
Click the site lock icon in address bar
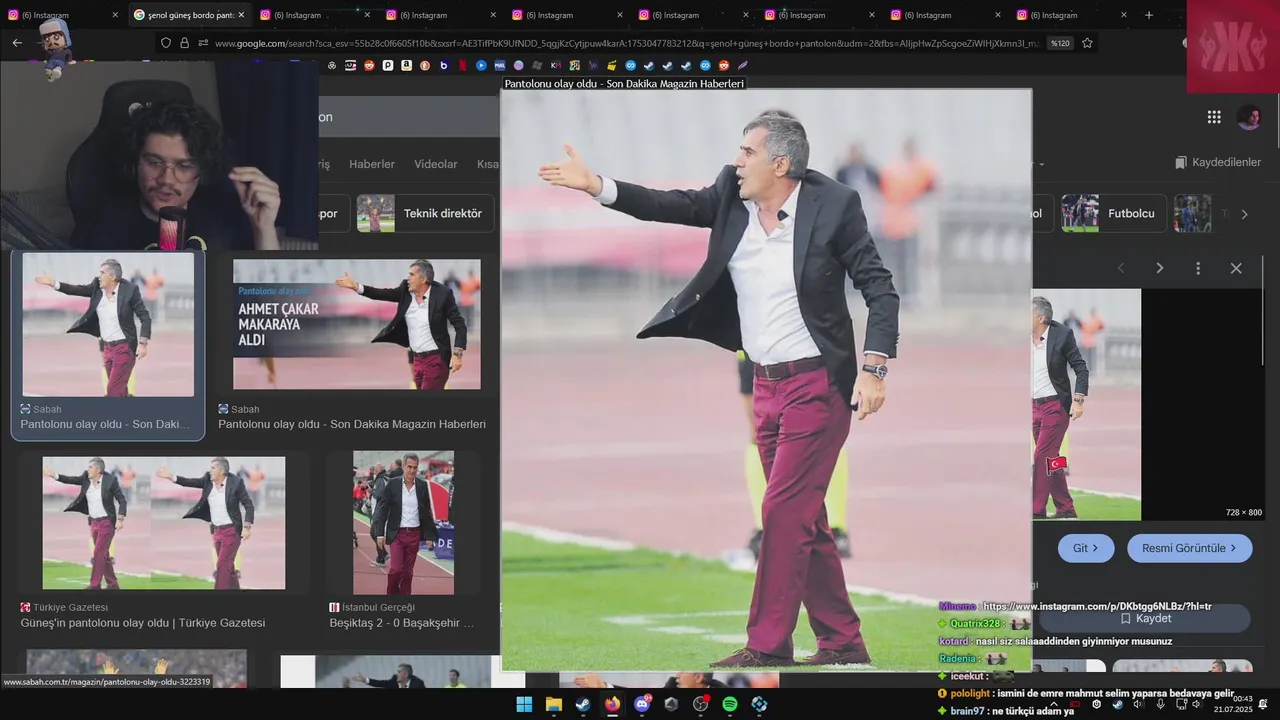point(184,43)
